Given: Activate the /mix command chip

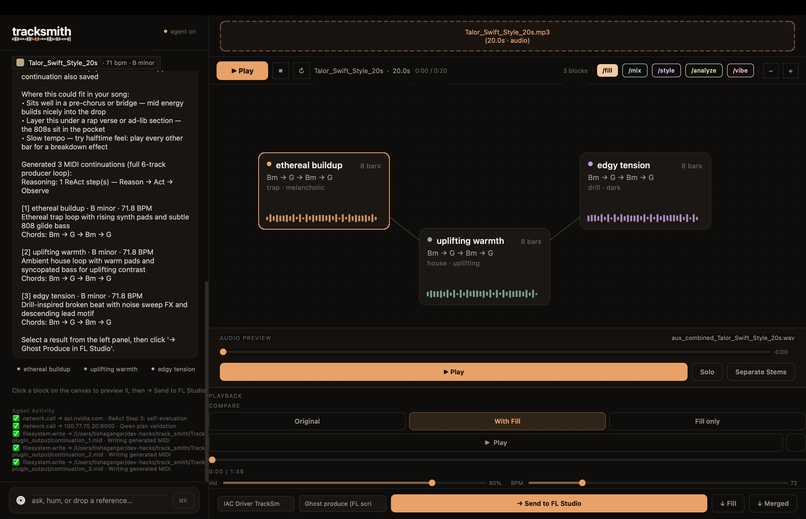Looking at the screenshot, I should 635,70.
